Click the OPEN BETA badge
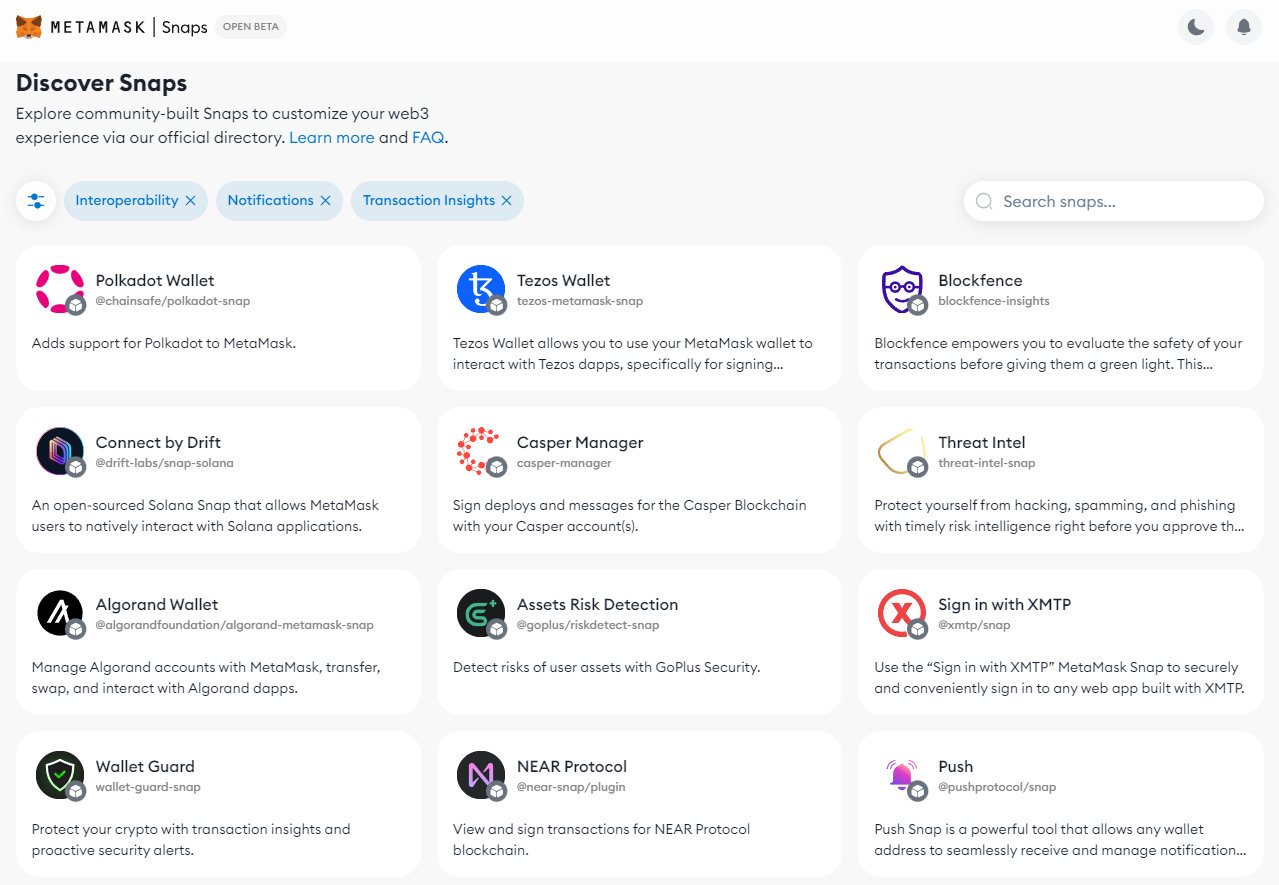The height and width of the screenshot is (885, 1279). click(x=250, y=27)
